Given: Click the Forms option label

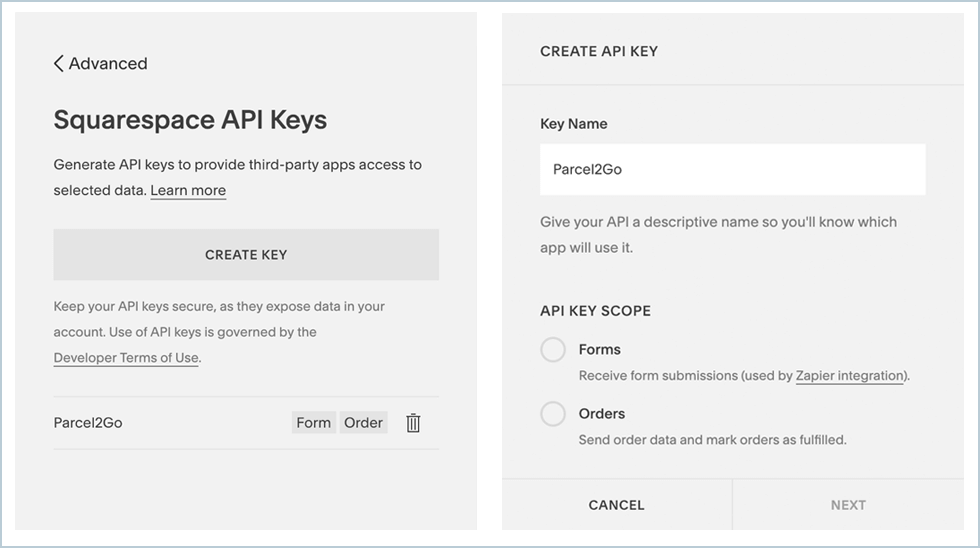Looking at the screenshot, I should coord(600,350).
